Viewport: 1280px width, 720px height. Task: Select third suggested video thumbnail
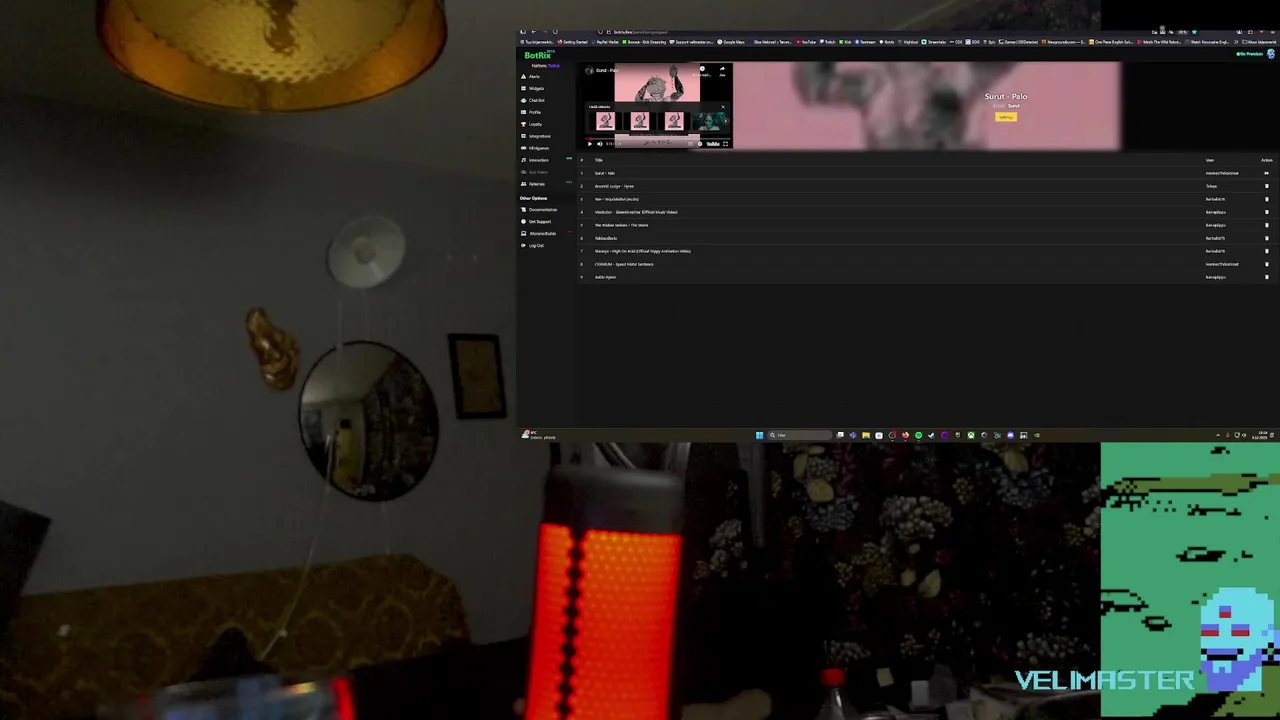[x=674, y=121]
